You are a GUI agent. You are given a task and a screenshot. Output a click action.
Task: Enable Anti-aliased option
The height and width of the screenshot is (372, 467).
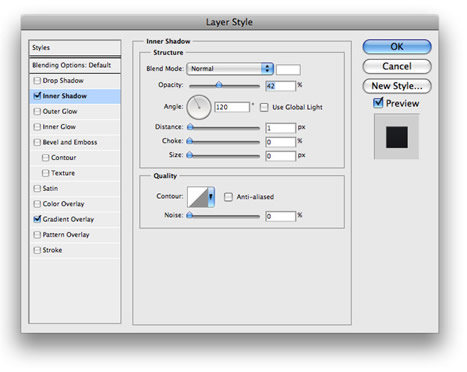click(228, 197)
